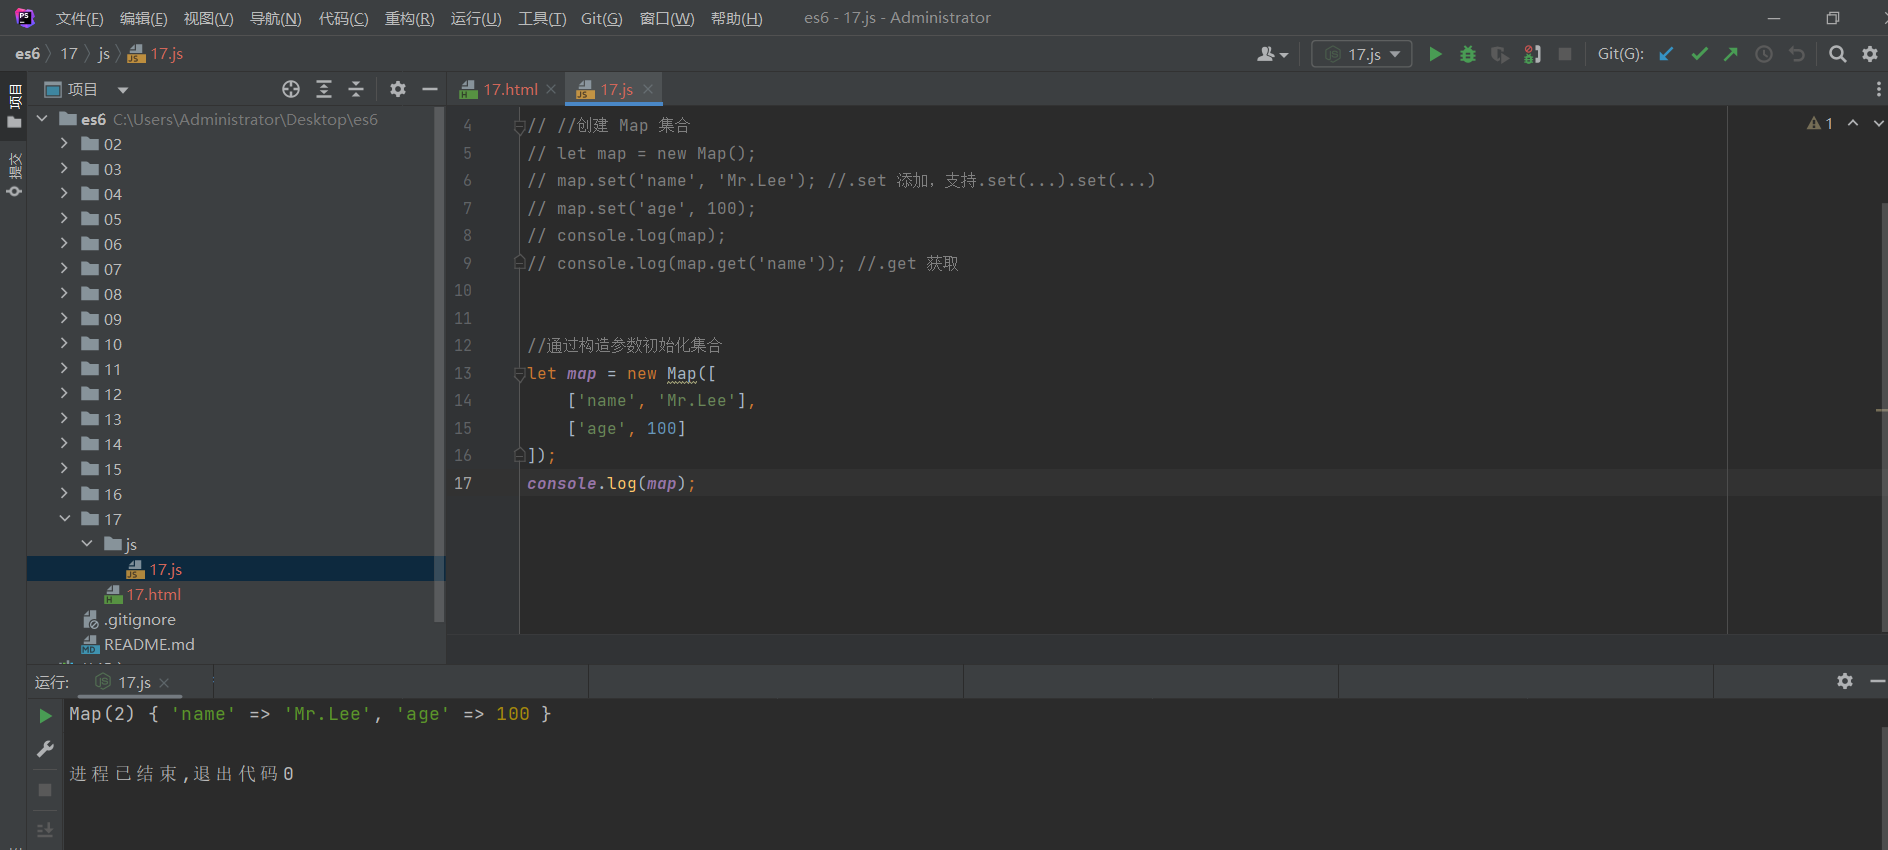Run with coverage icon in toolbar
This screenshot has height=850, width=1888.
tap(1499, 54)
